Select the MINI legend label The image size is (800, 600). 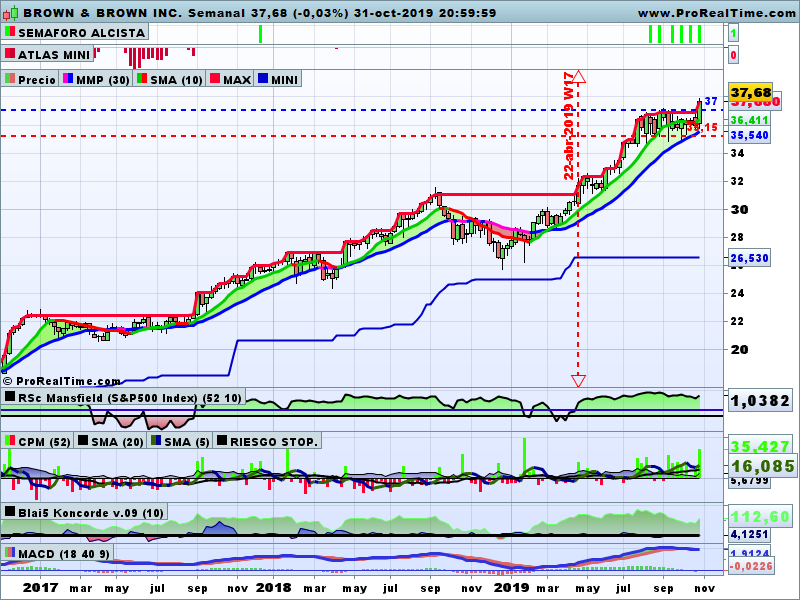(x=285, y=80)
